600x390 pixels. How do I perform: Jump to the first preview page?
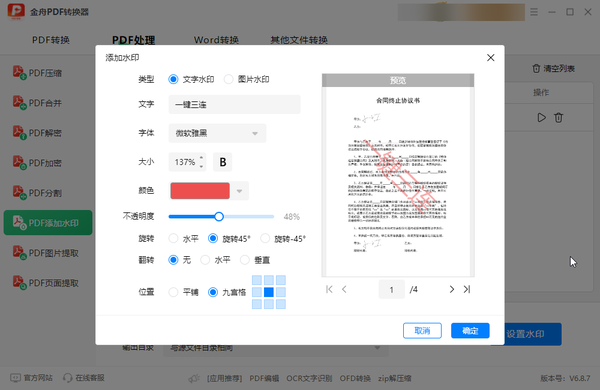pos(329,289)
